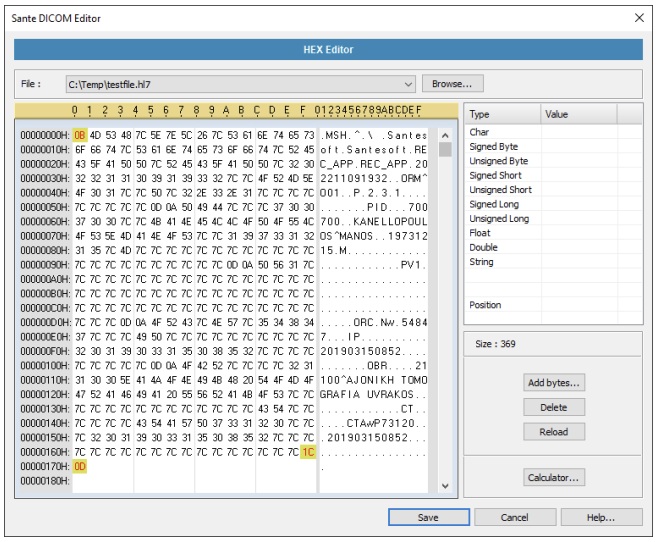Click the hex view scrollbar thumb
The image size is (658, 542).
point(445,149)
